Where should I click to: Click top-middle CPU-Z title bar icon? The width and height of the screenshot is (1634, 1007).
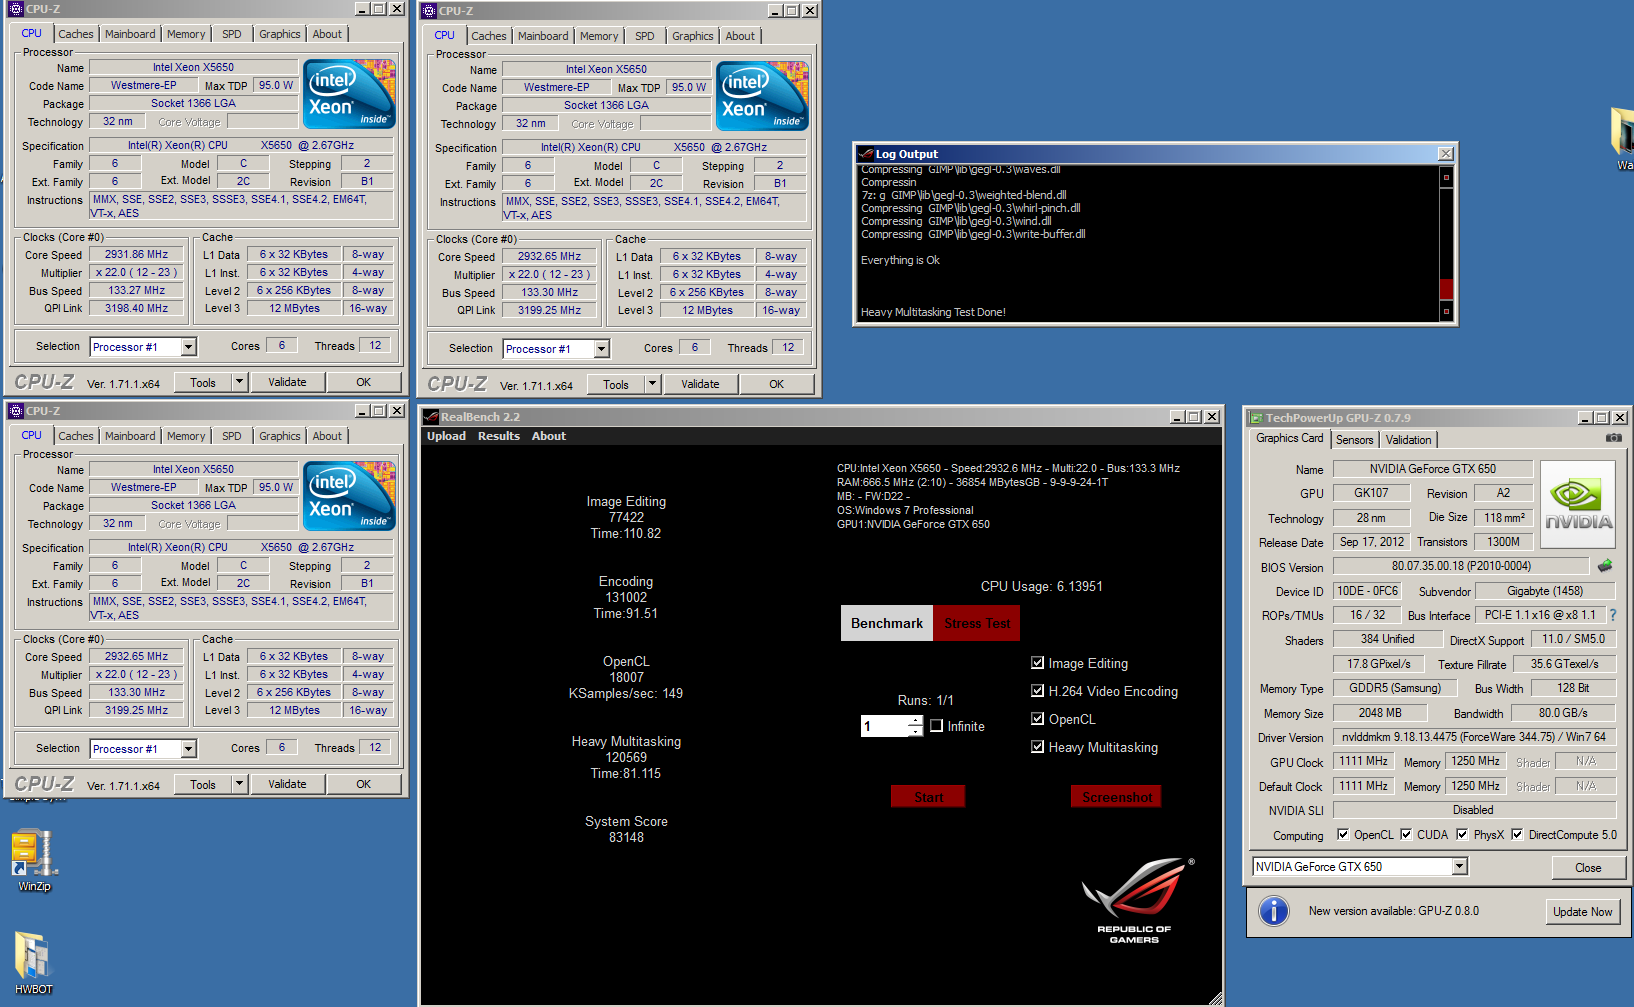[x=429, y=11]
